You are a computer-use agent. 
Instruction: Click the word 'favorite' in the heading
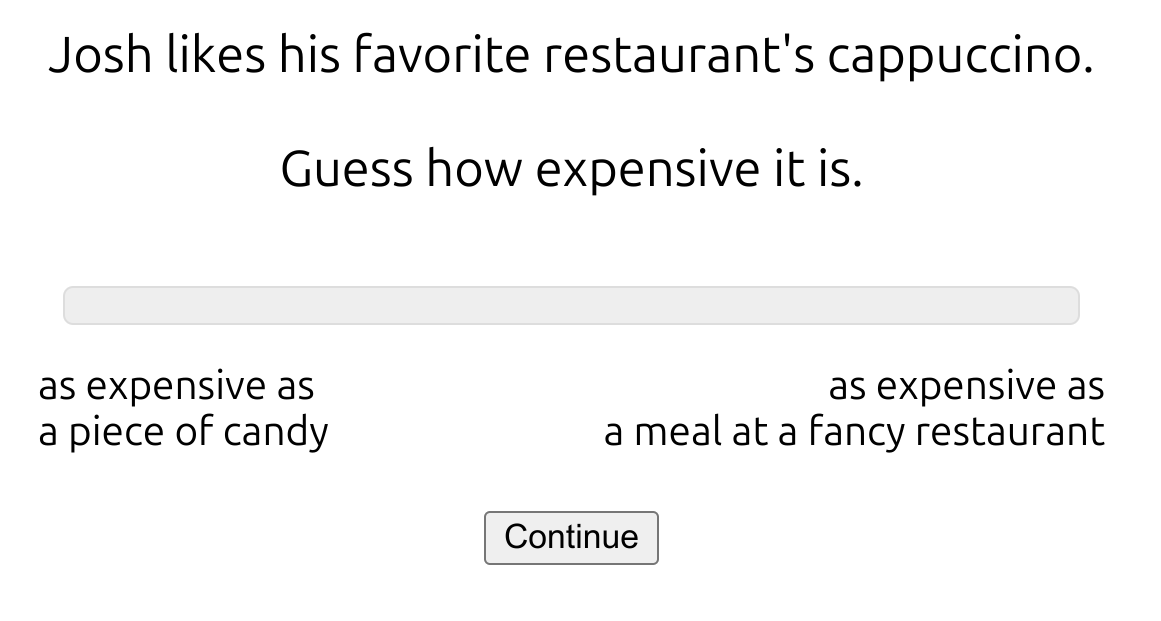442,56
